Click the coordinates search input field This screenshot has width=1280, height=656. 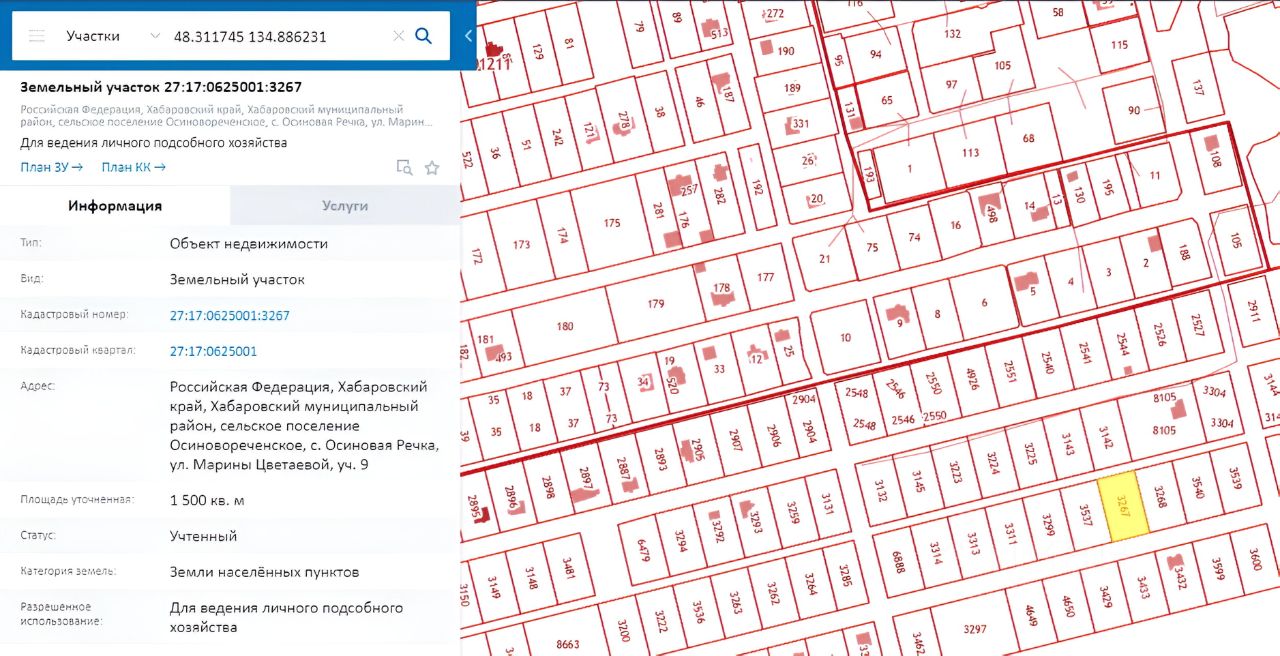[278, 36]
